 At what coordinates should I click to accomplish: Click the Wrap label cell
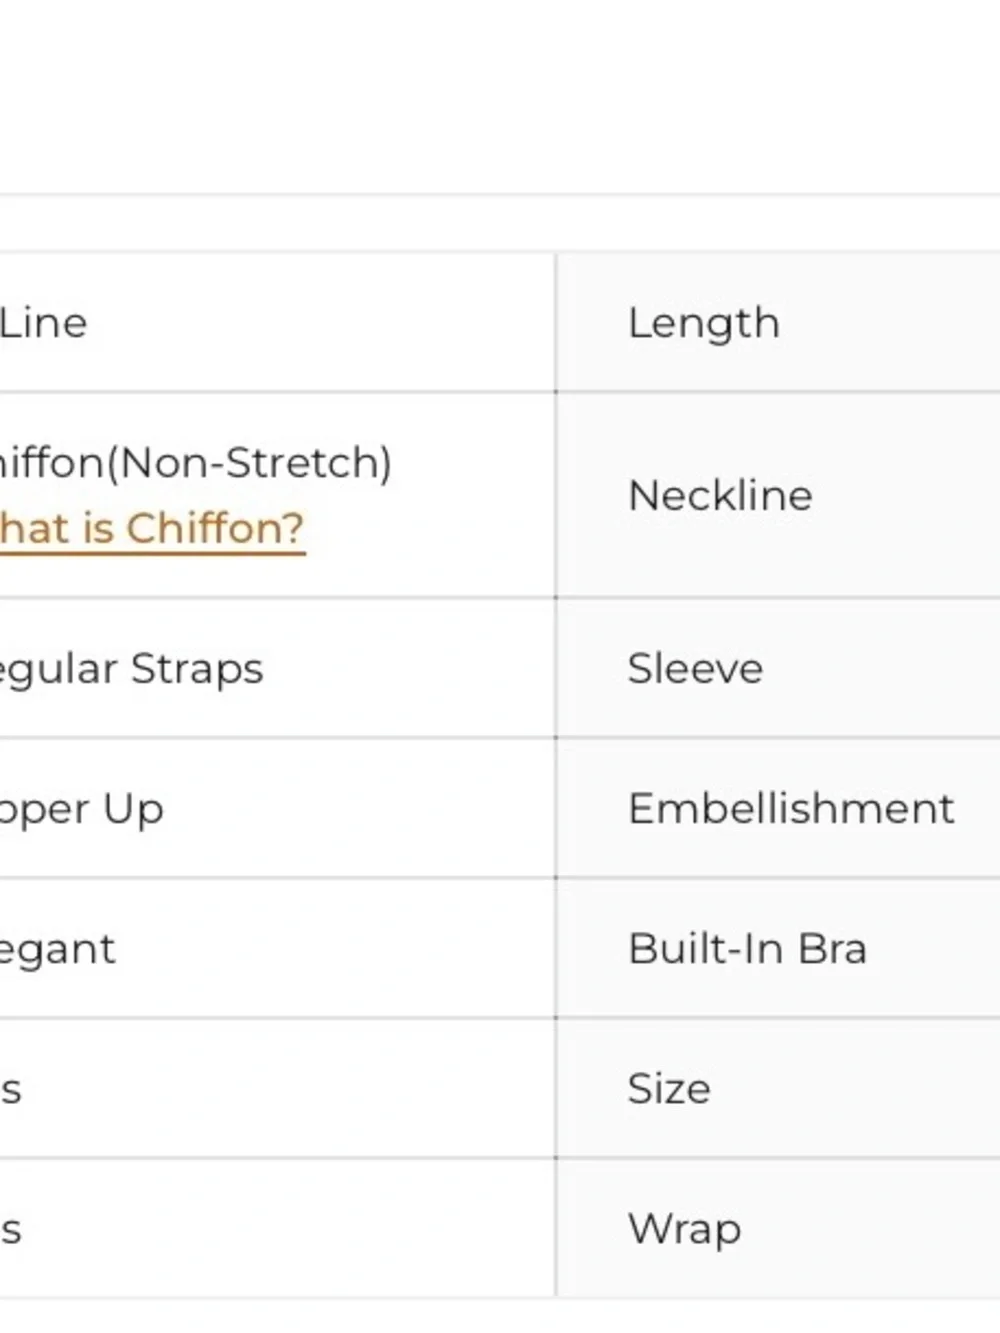[x=778, y=1228]
